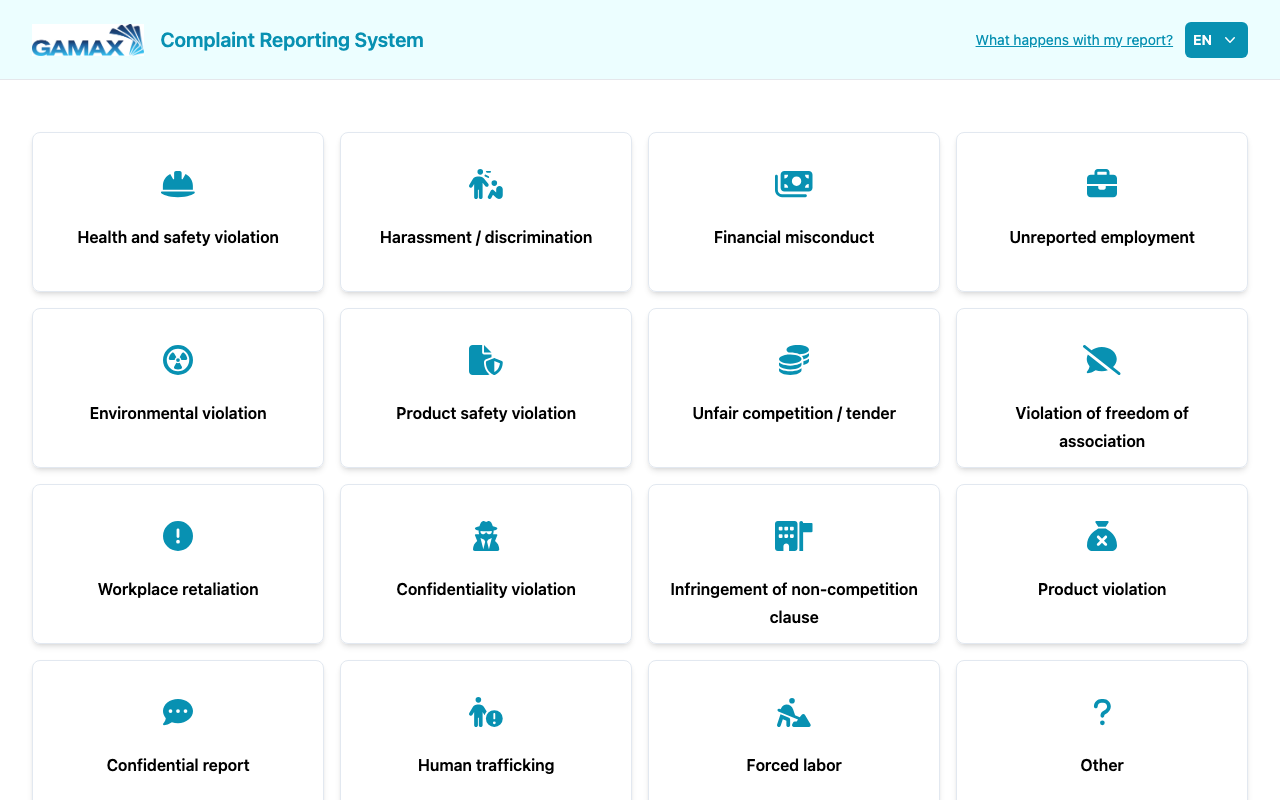
Task: Choose the 'Violation of freedom of association' label
Action: click(1102, 427)
